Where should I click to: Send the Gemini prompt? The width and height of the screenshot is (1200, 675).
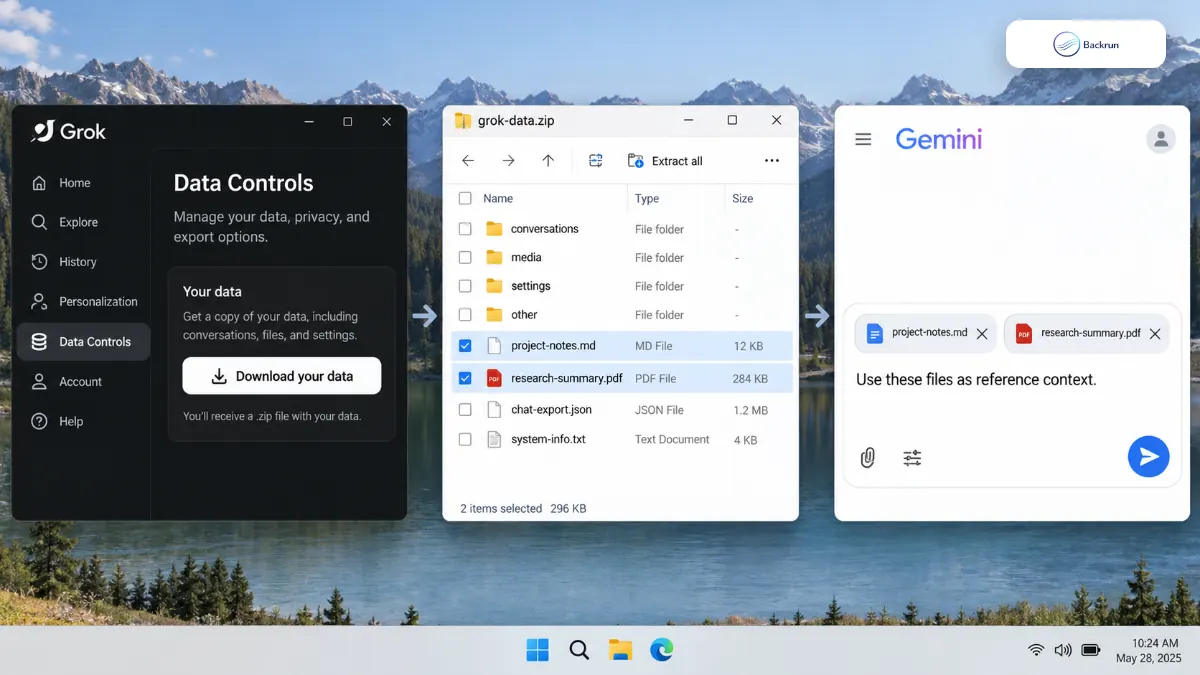[x=1149, y=457]
